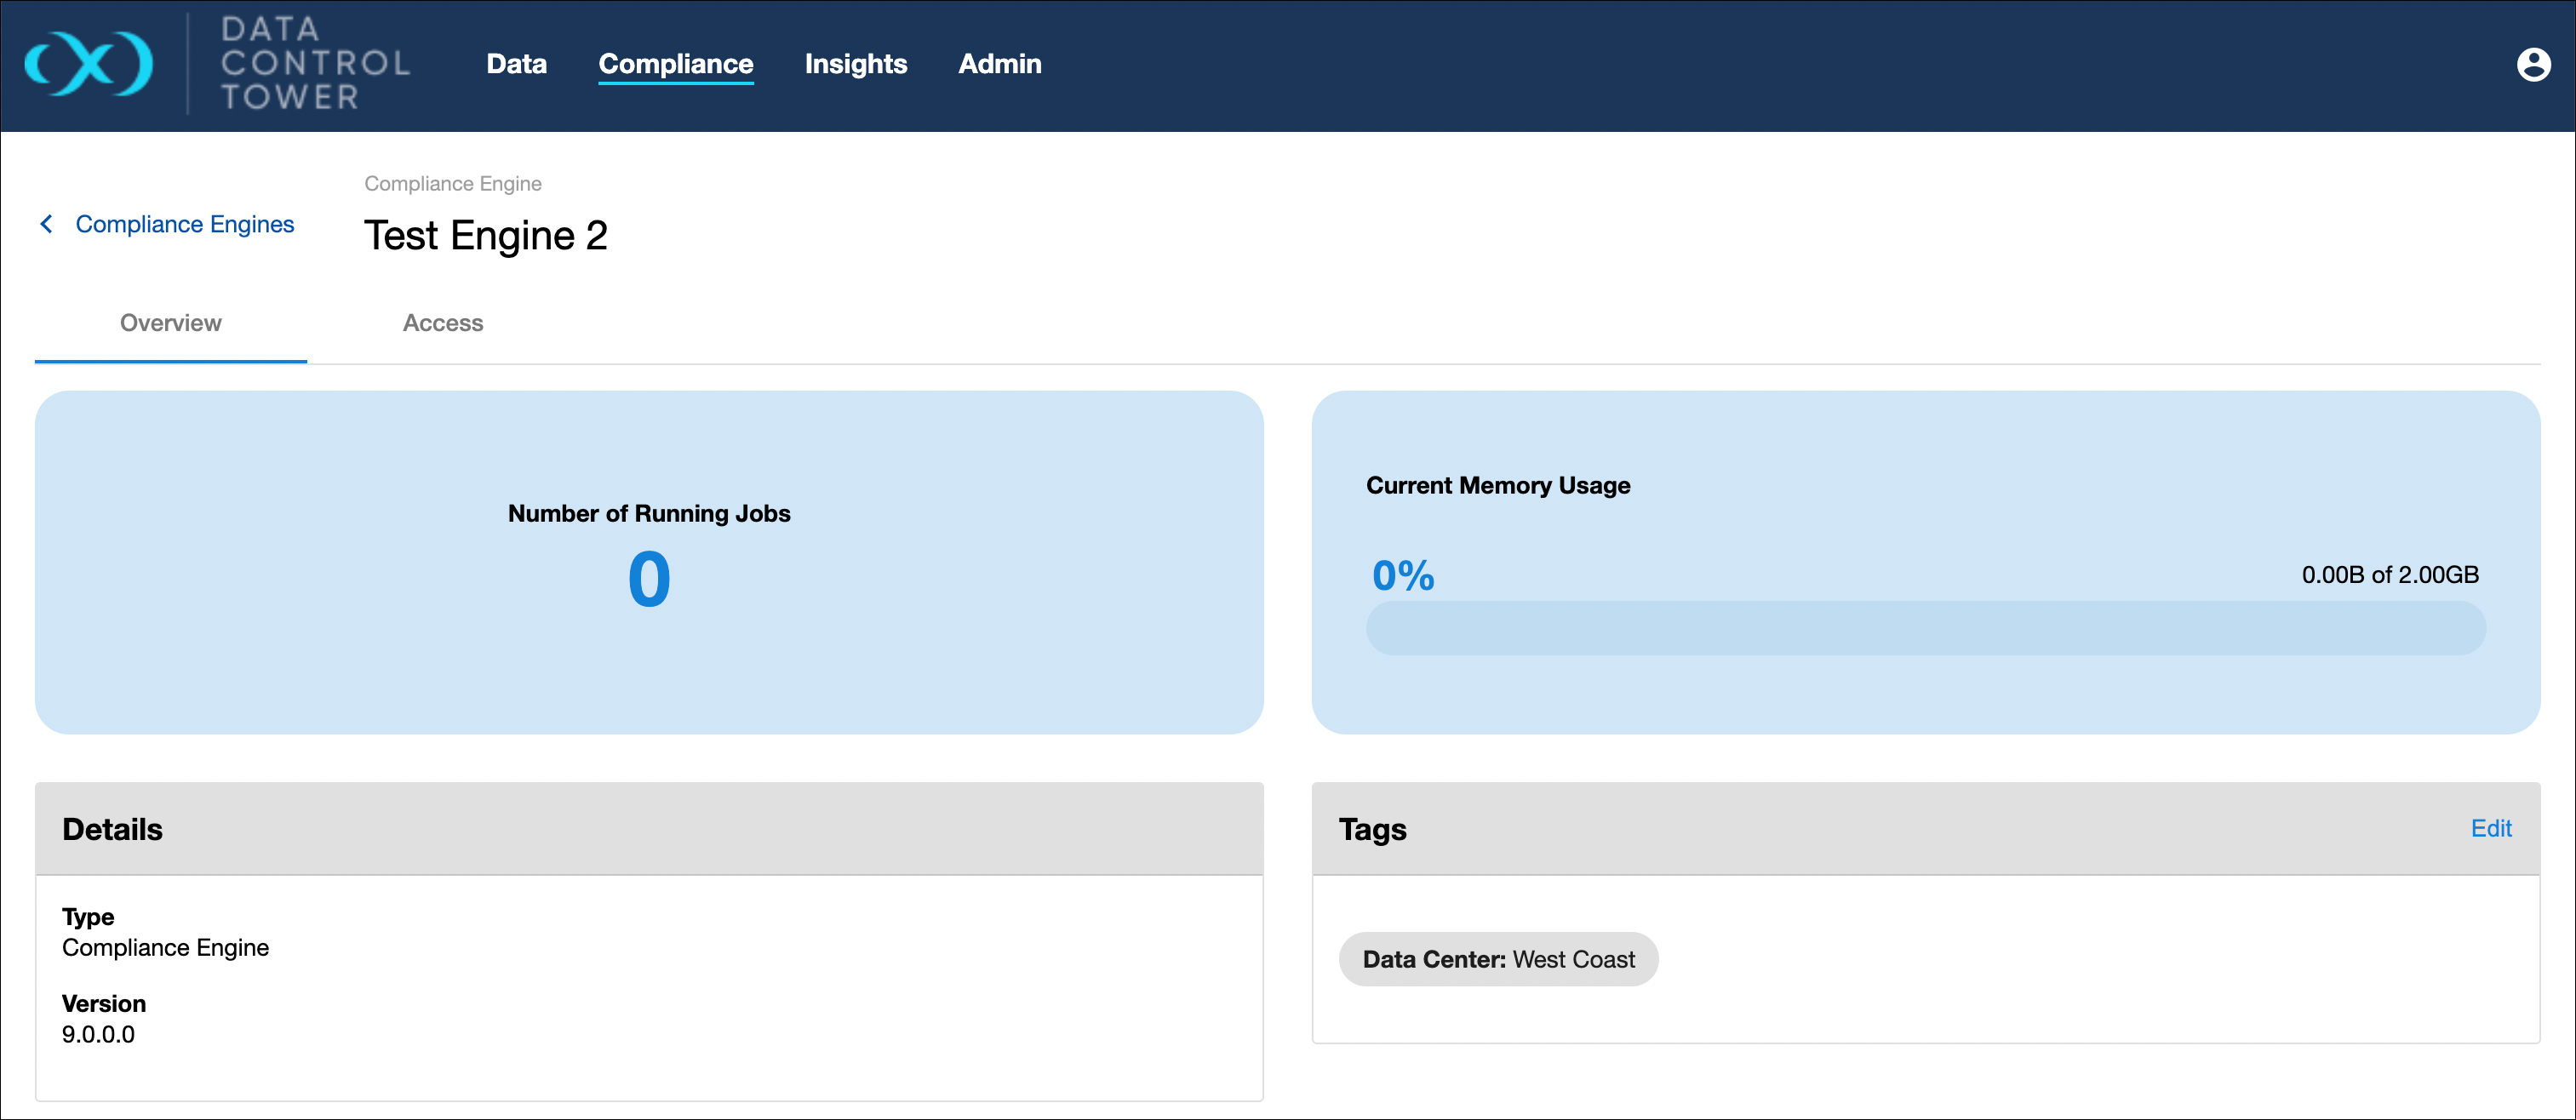Click the Tags panel header
Screen dimensions: 2576x1120
tap(1926, 829)
